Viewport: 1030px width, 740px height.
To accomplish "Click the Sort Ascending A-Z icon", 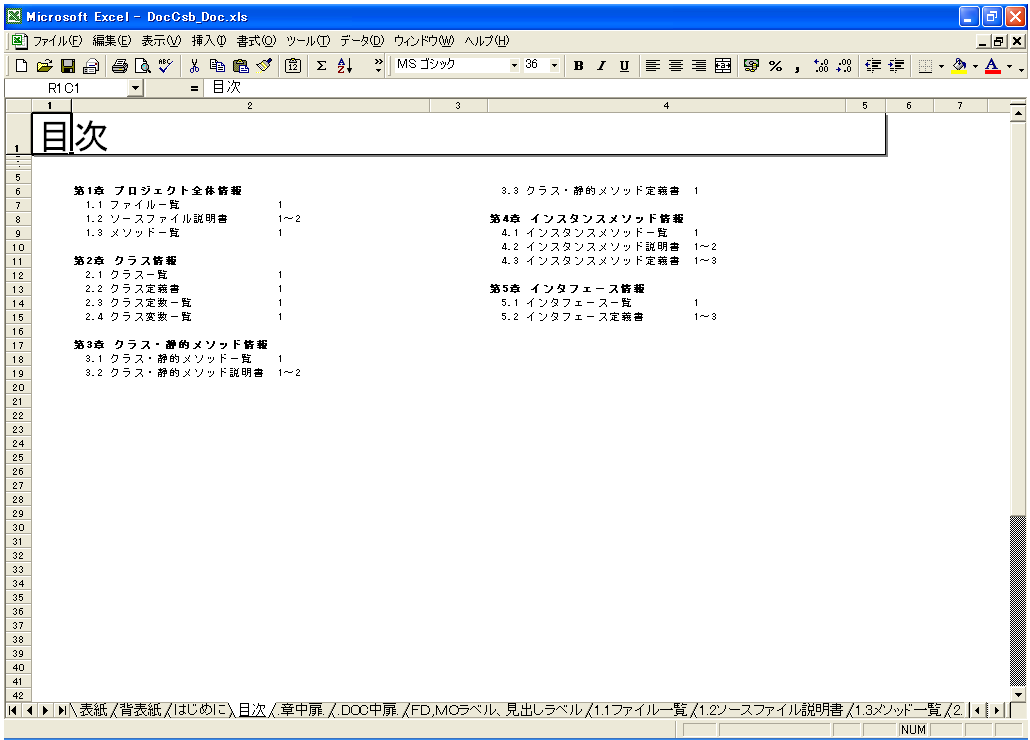I will 345,66.
